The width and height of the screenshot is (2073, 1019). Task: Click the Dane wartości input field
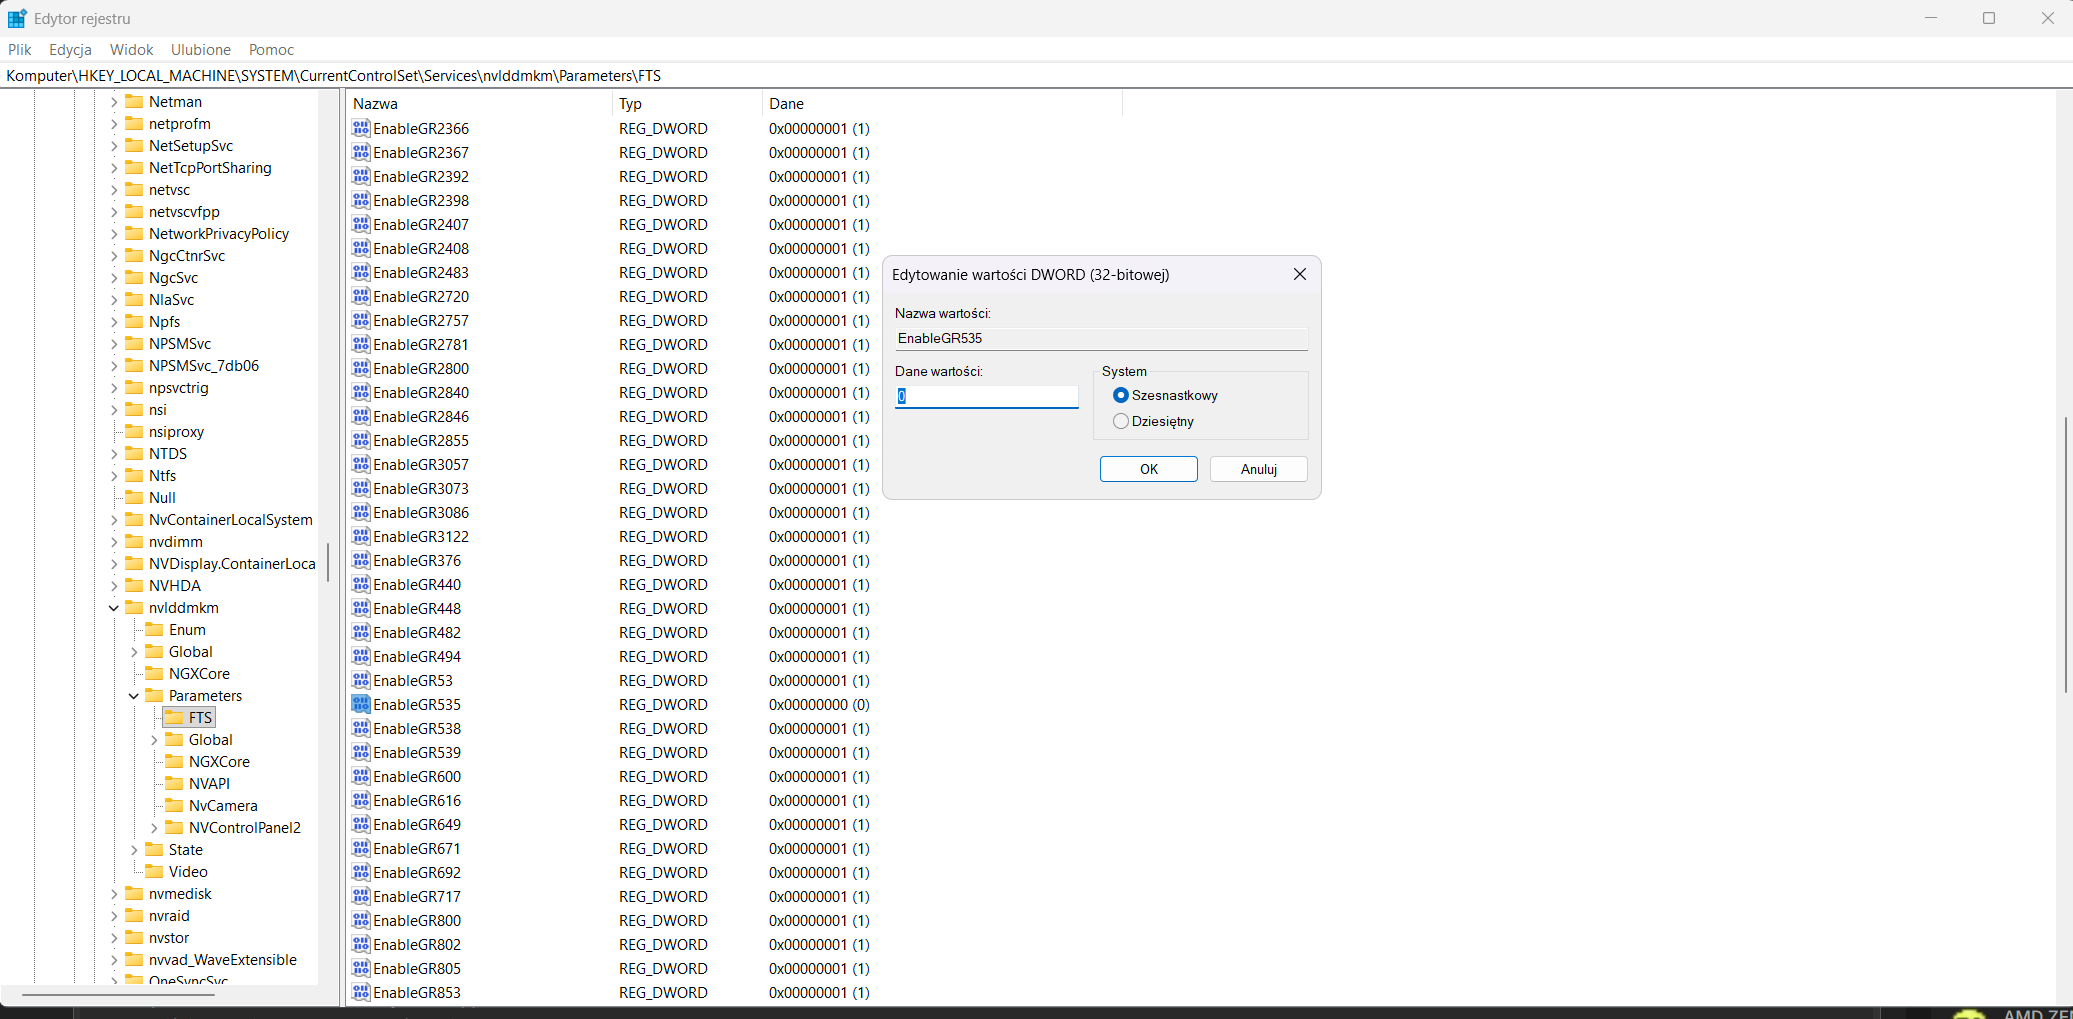(x=986, y=396)
